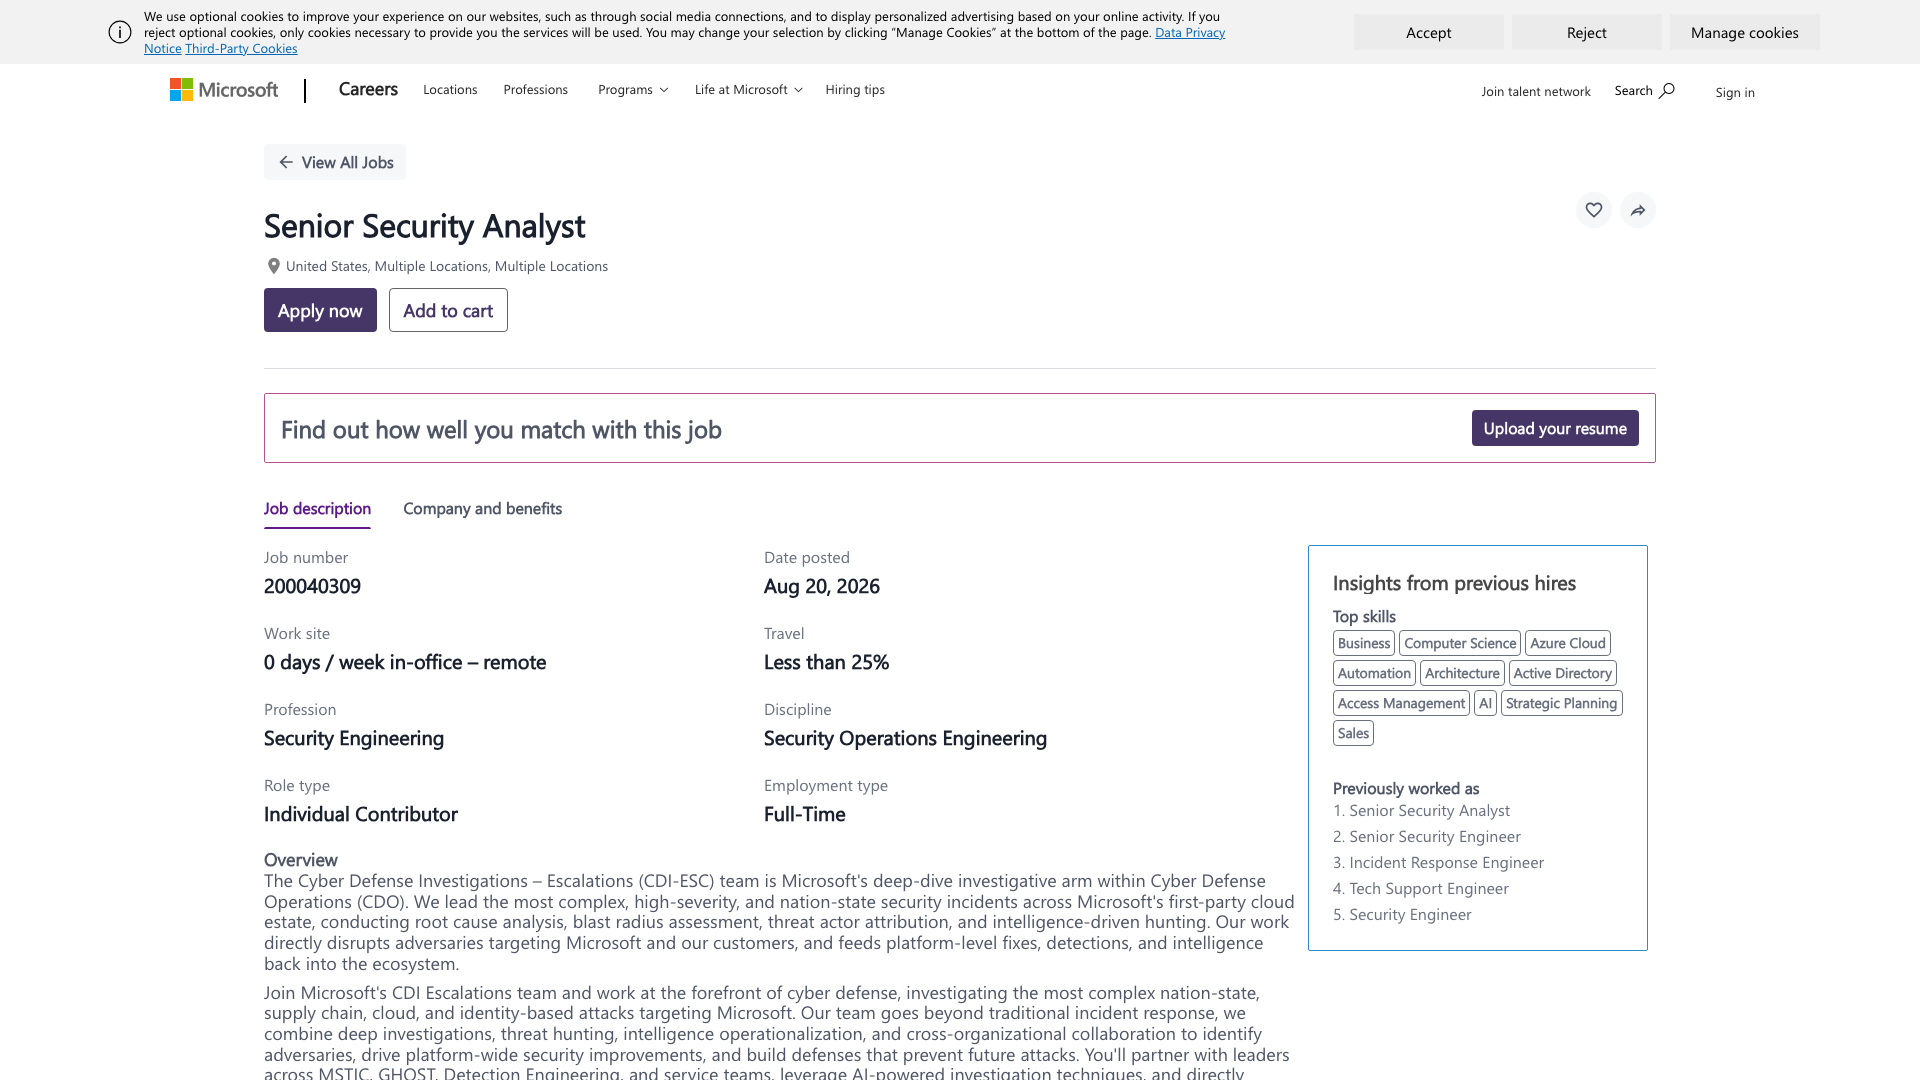This screenshot has width=1920, height=1080.
Task: Click '0 days / week in-office – remote'
Action: [x=405, y=662]
